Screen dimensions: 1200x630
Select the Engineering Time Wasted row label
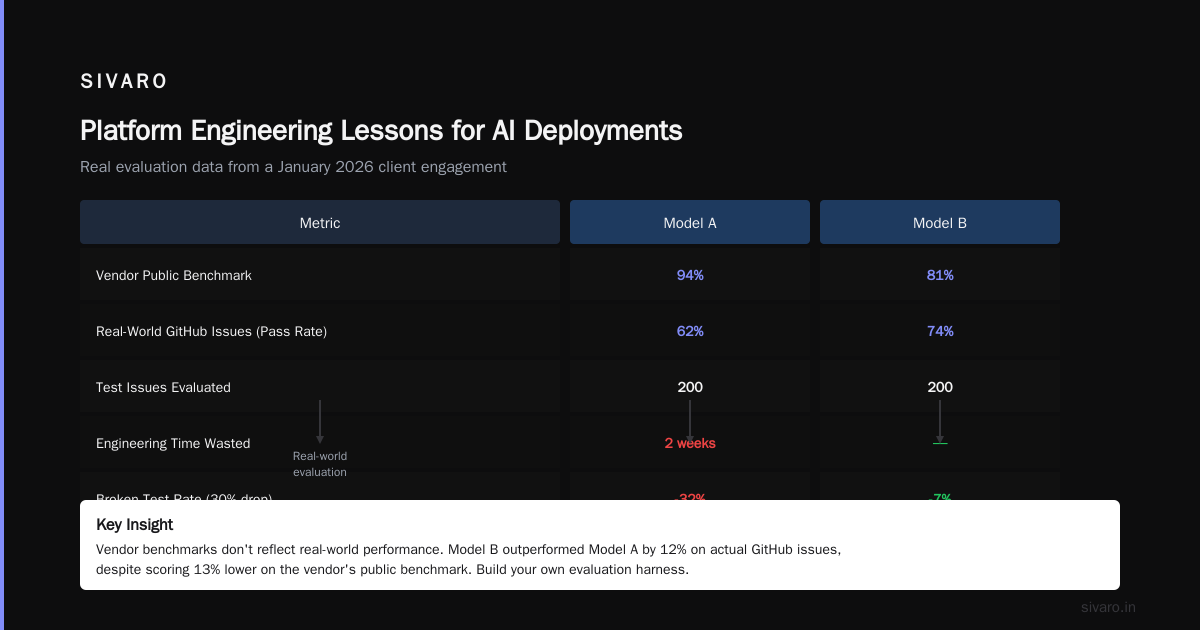coord(173,443)
